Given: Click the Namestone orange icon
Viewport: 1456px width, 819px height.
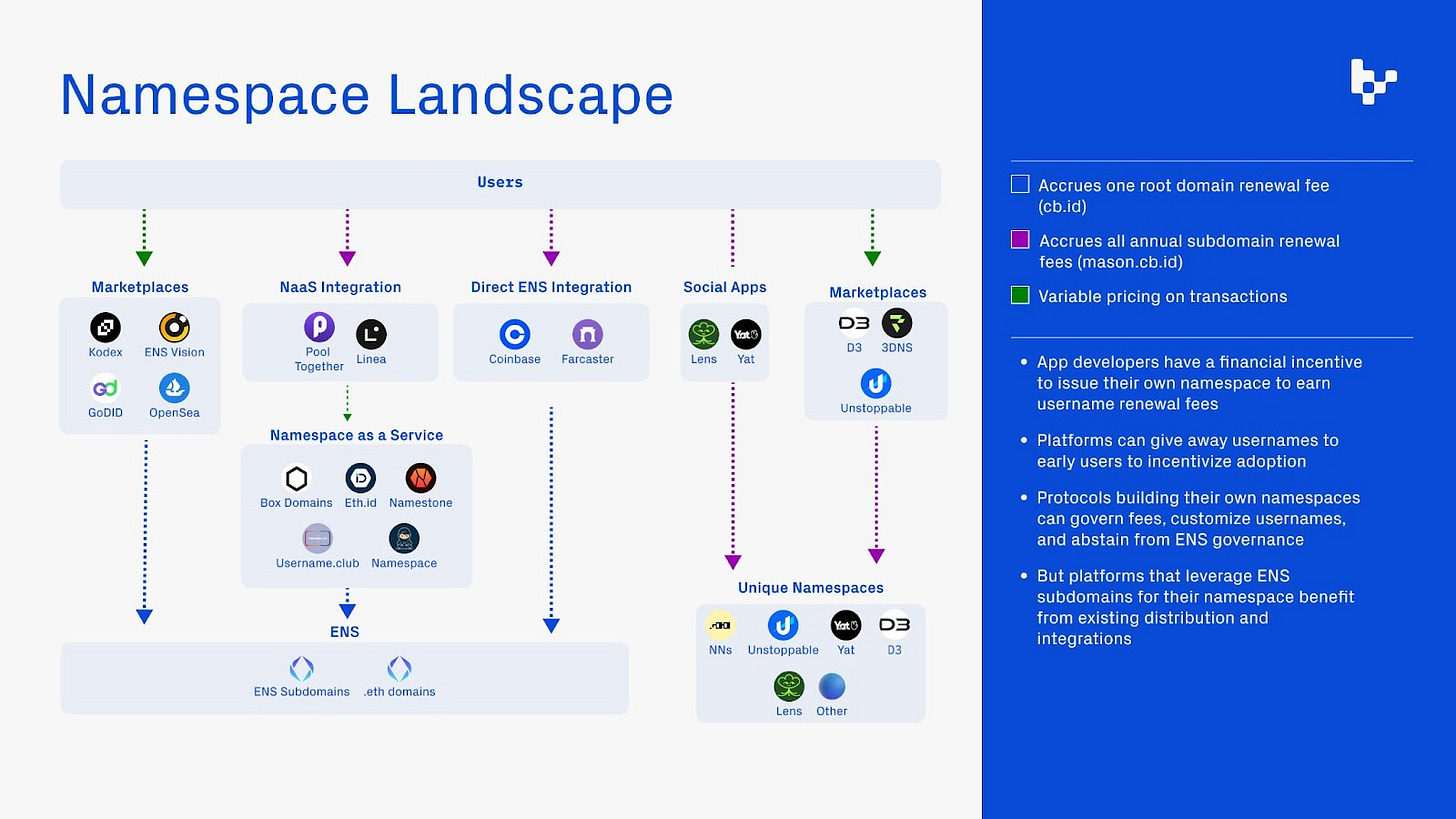Looking at the screenshot, I should [421, 478].
